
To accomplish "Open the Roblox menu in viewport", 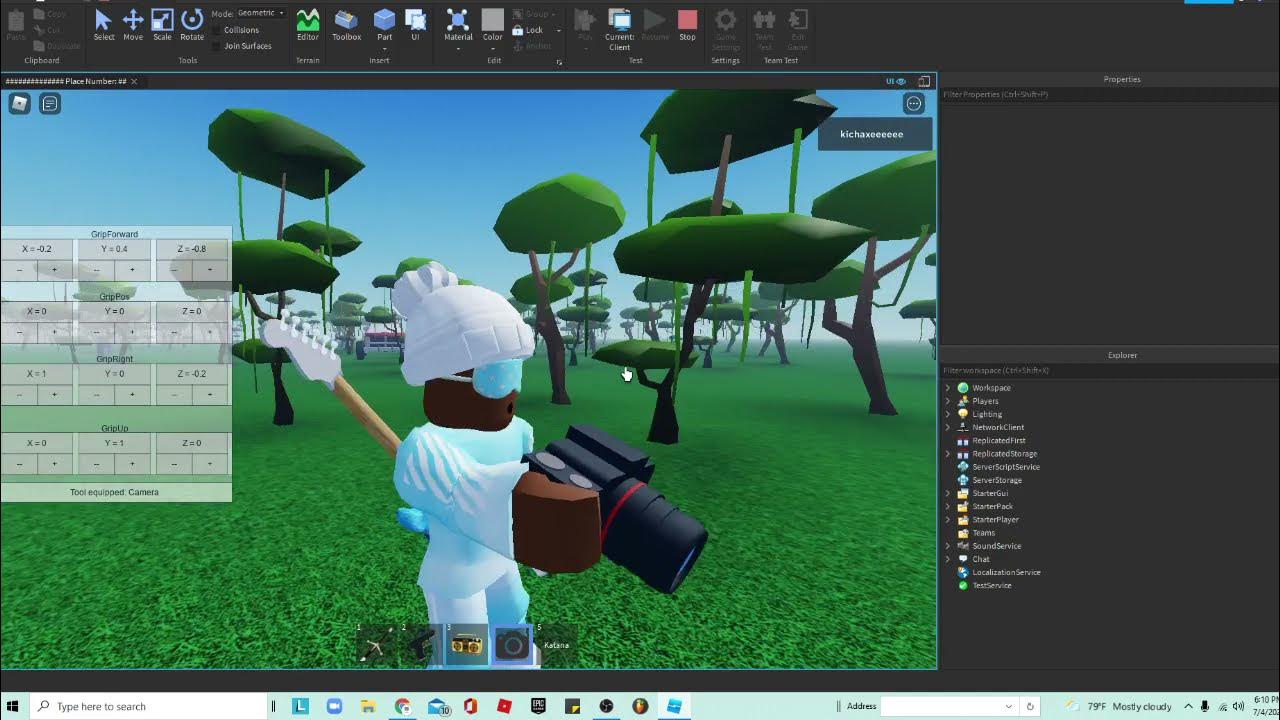I will (20, 103).
